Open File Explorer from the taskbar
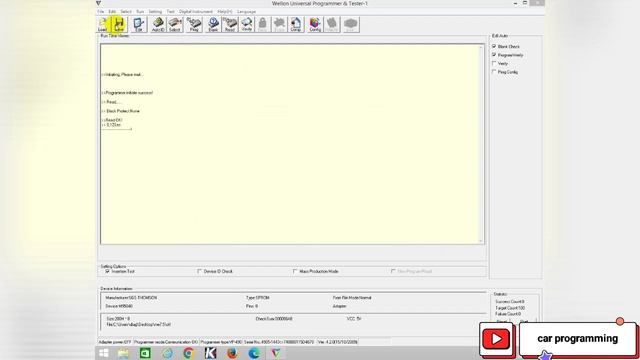 123,353
